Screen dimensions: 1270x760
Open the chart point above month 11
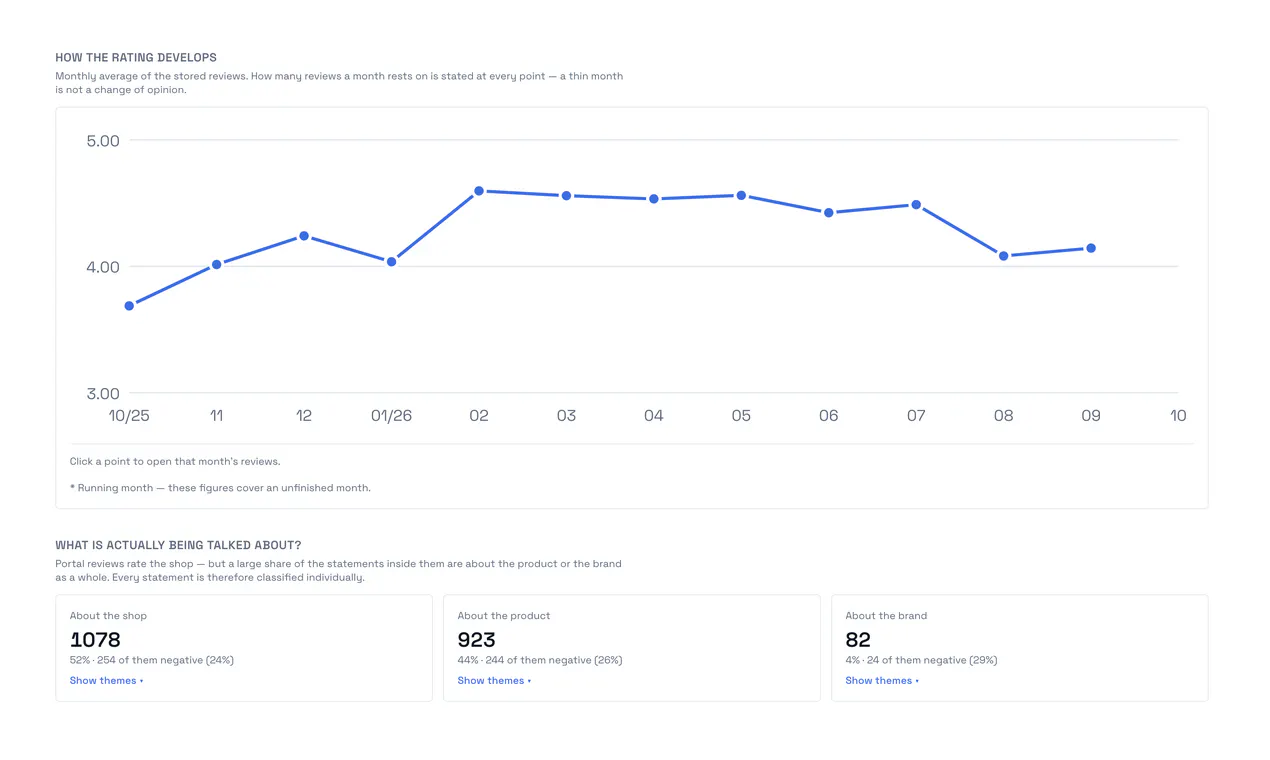tap(216, 264)
